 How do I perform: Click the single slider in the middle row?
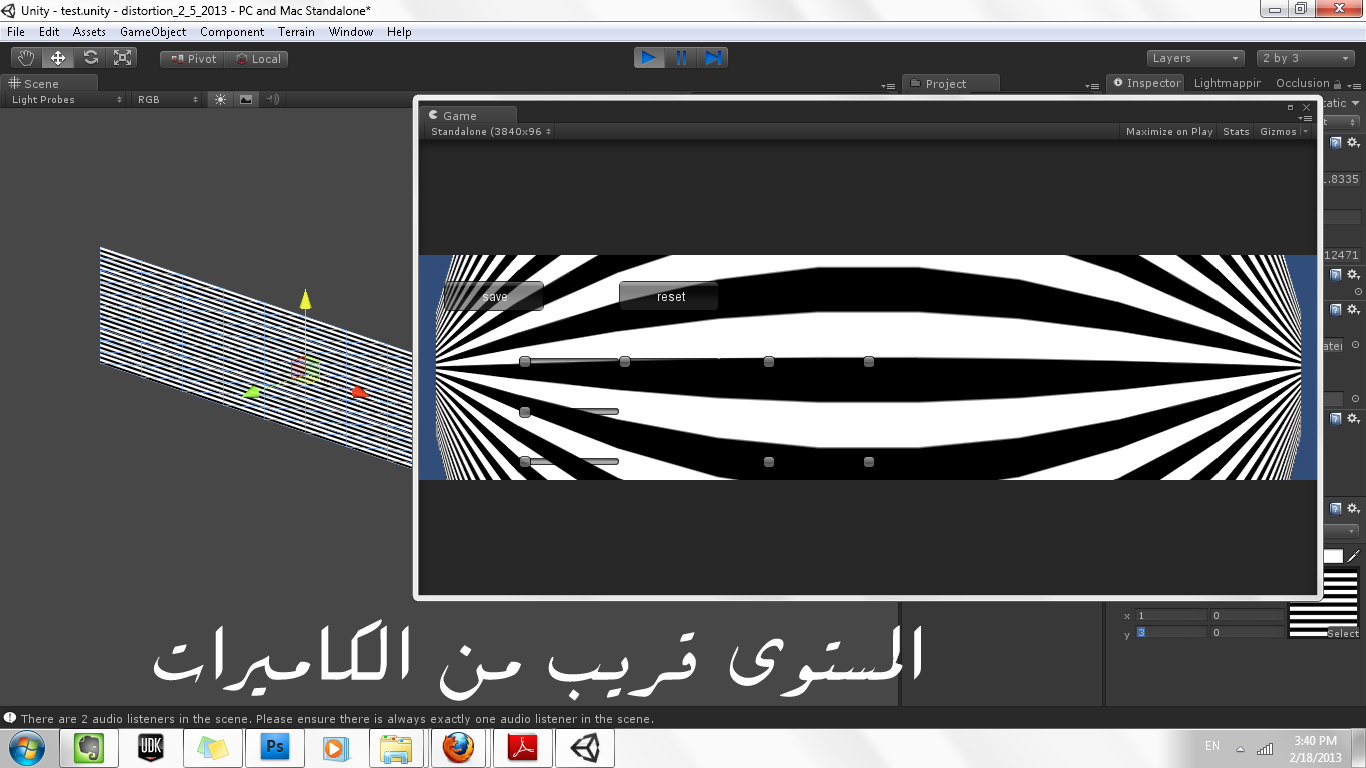569,411
